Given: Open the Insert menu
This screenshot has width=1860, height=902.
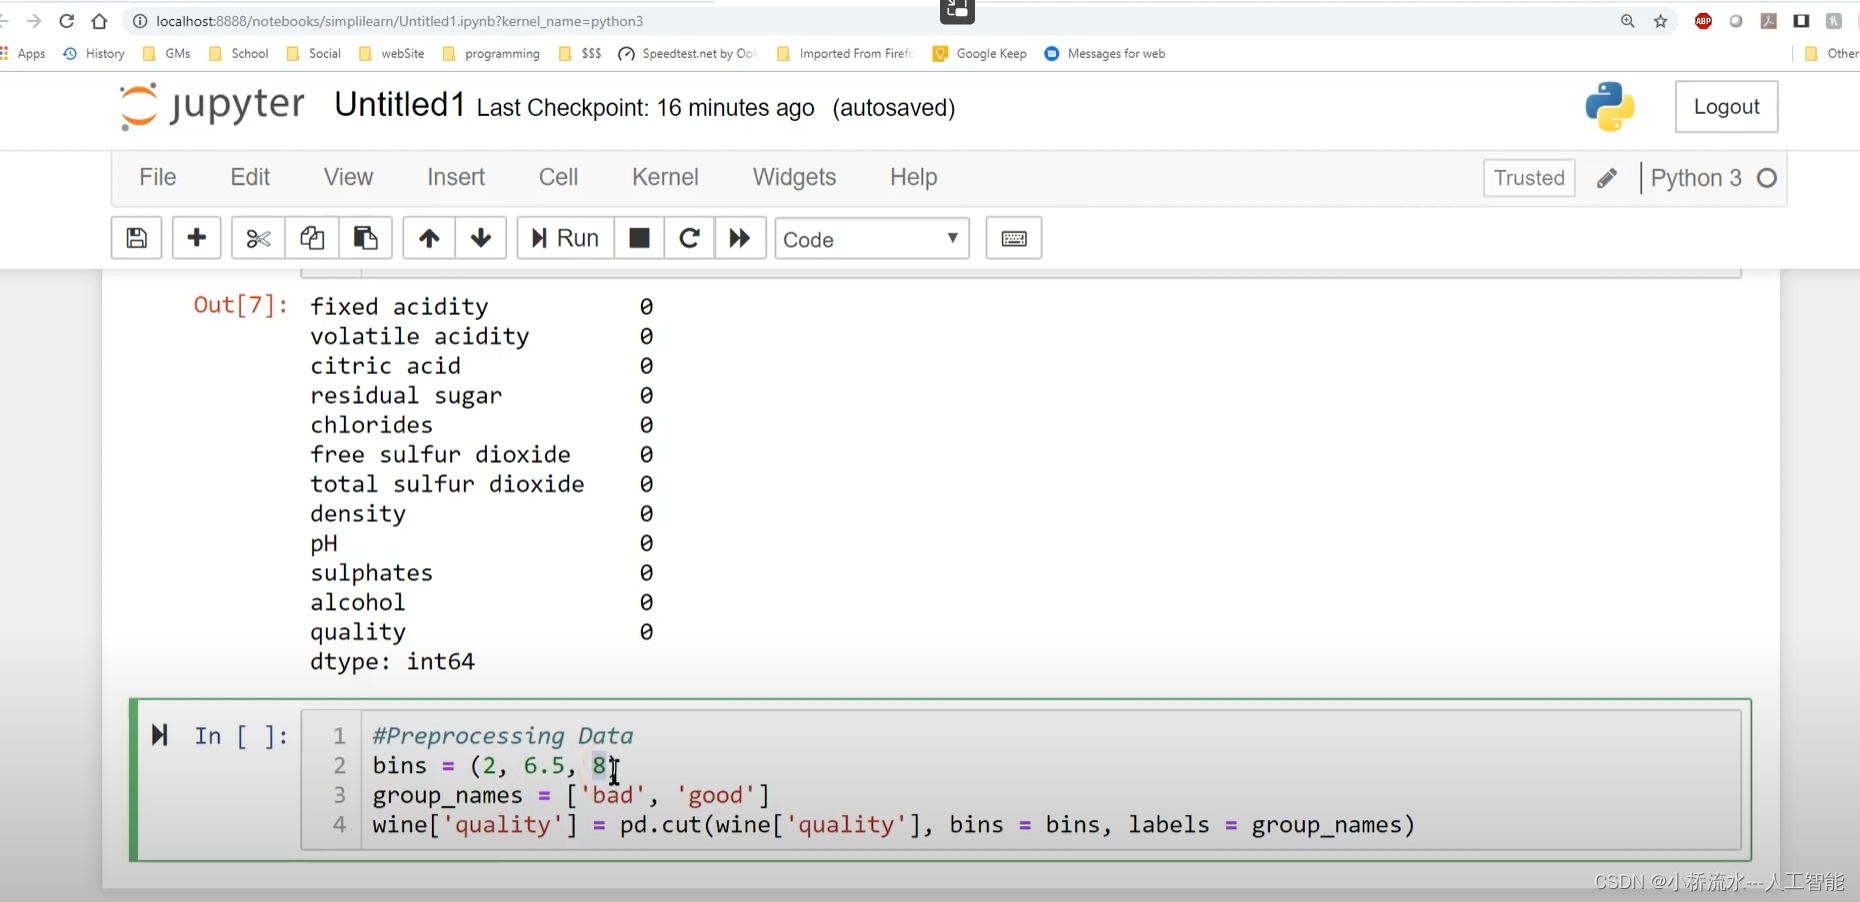Looking at the screenshot, I should pos(456,177).
